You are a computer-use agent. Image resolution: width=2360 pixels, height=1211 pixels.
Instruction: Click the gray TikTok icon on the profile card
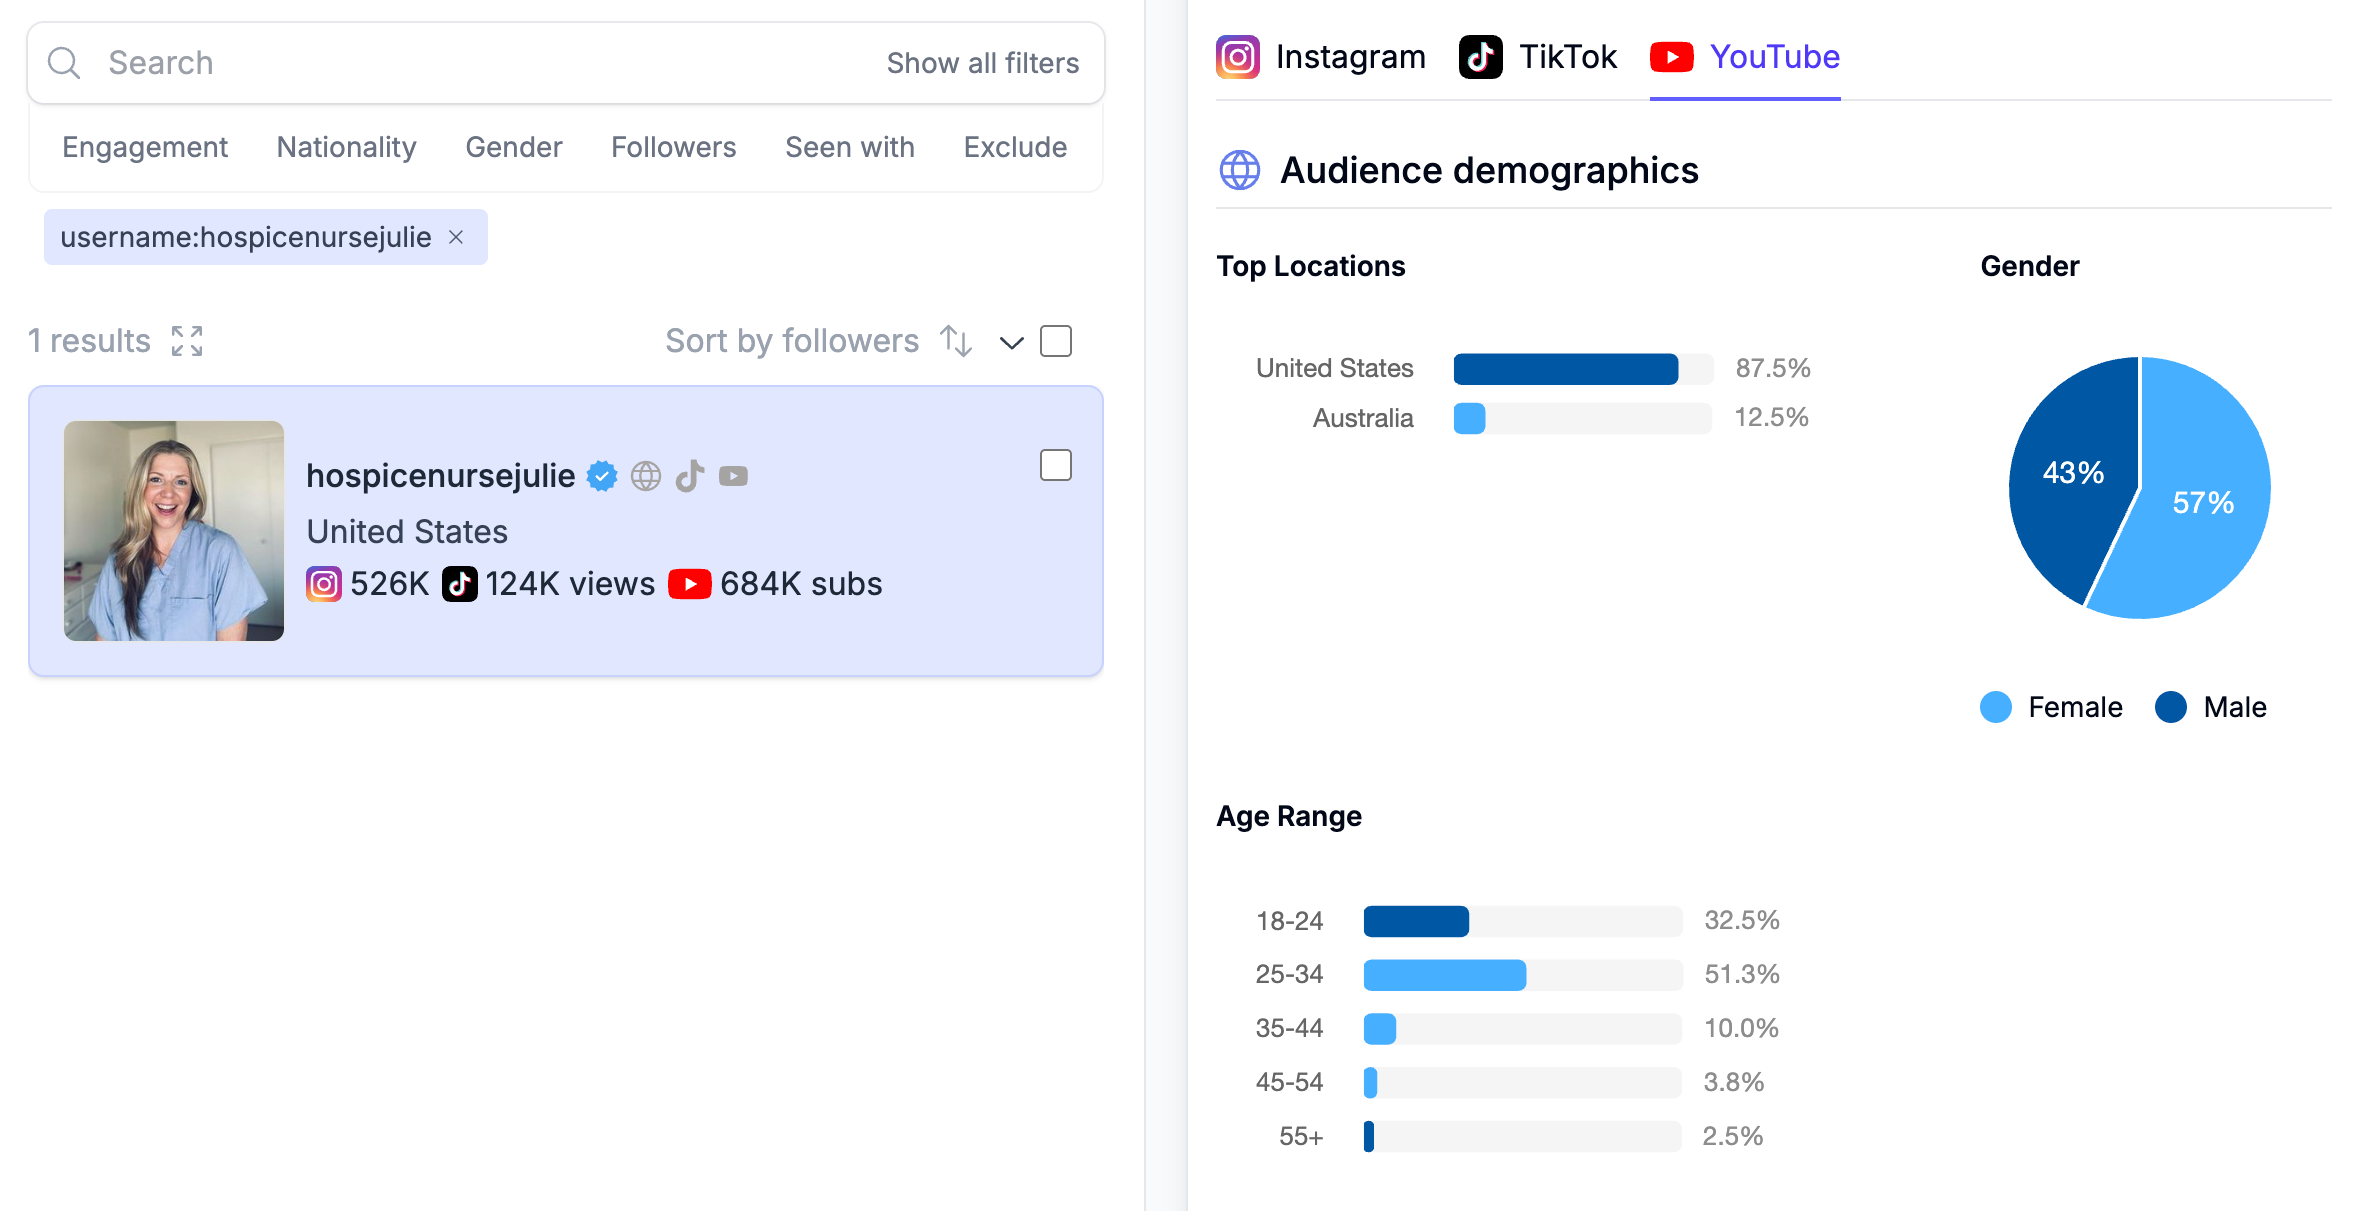pyautogui.click(x=690, y=476)
